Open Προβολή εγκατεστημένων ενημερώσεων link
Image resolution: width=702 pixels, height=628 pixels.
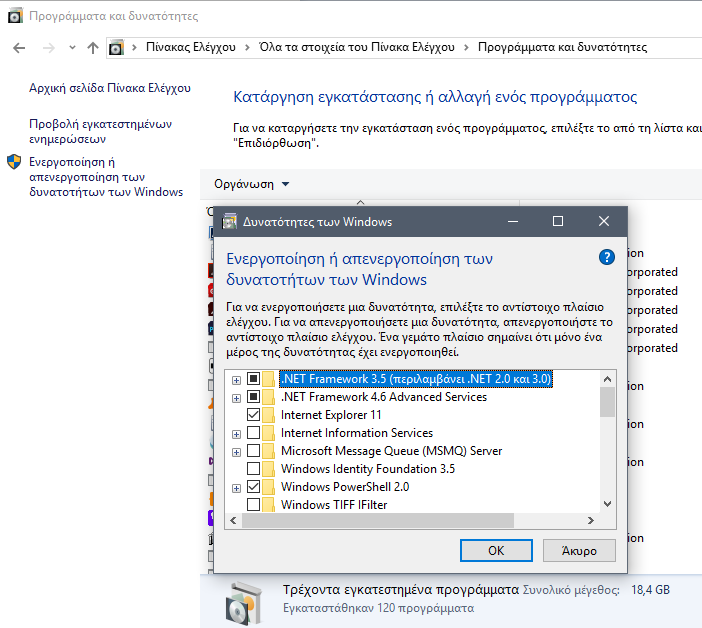click(100, 131)
